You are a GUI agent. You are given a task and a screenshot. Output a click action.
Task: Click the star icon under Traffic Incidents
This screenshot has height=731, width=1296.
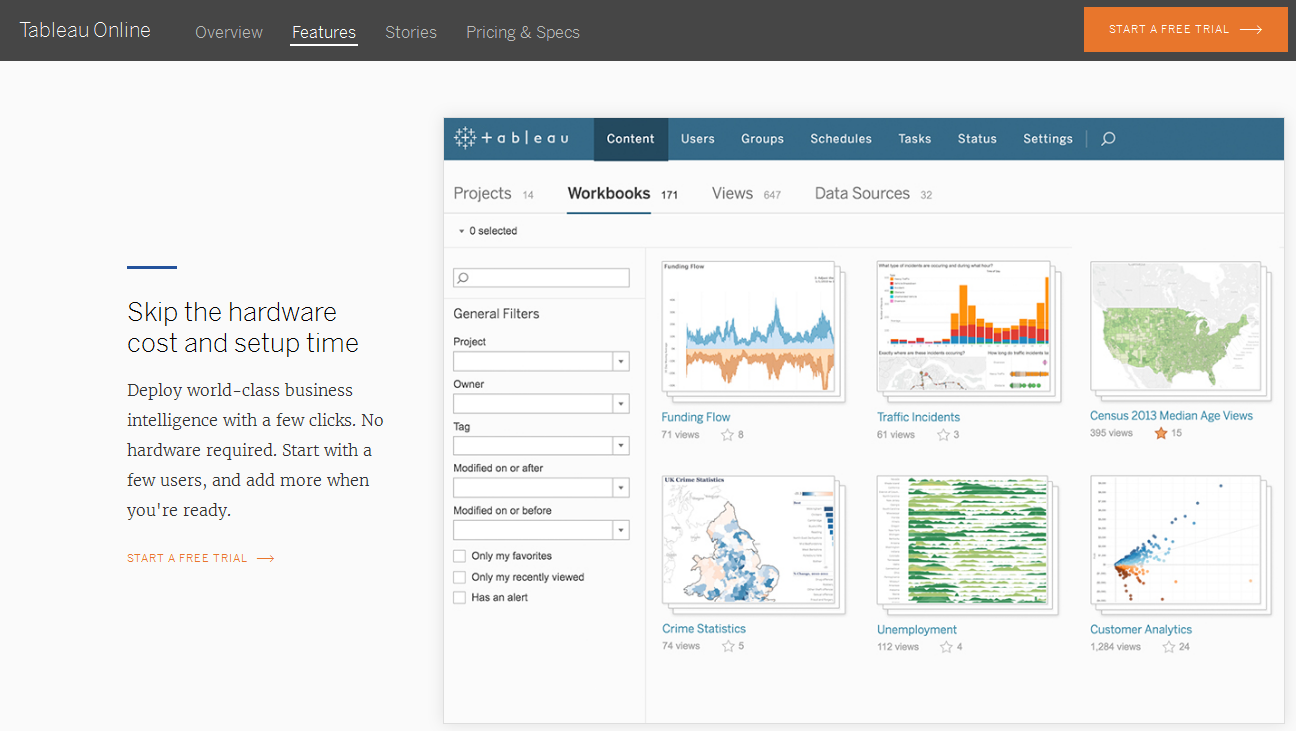pos(943,435)
